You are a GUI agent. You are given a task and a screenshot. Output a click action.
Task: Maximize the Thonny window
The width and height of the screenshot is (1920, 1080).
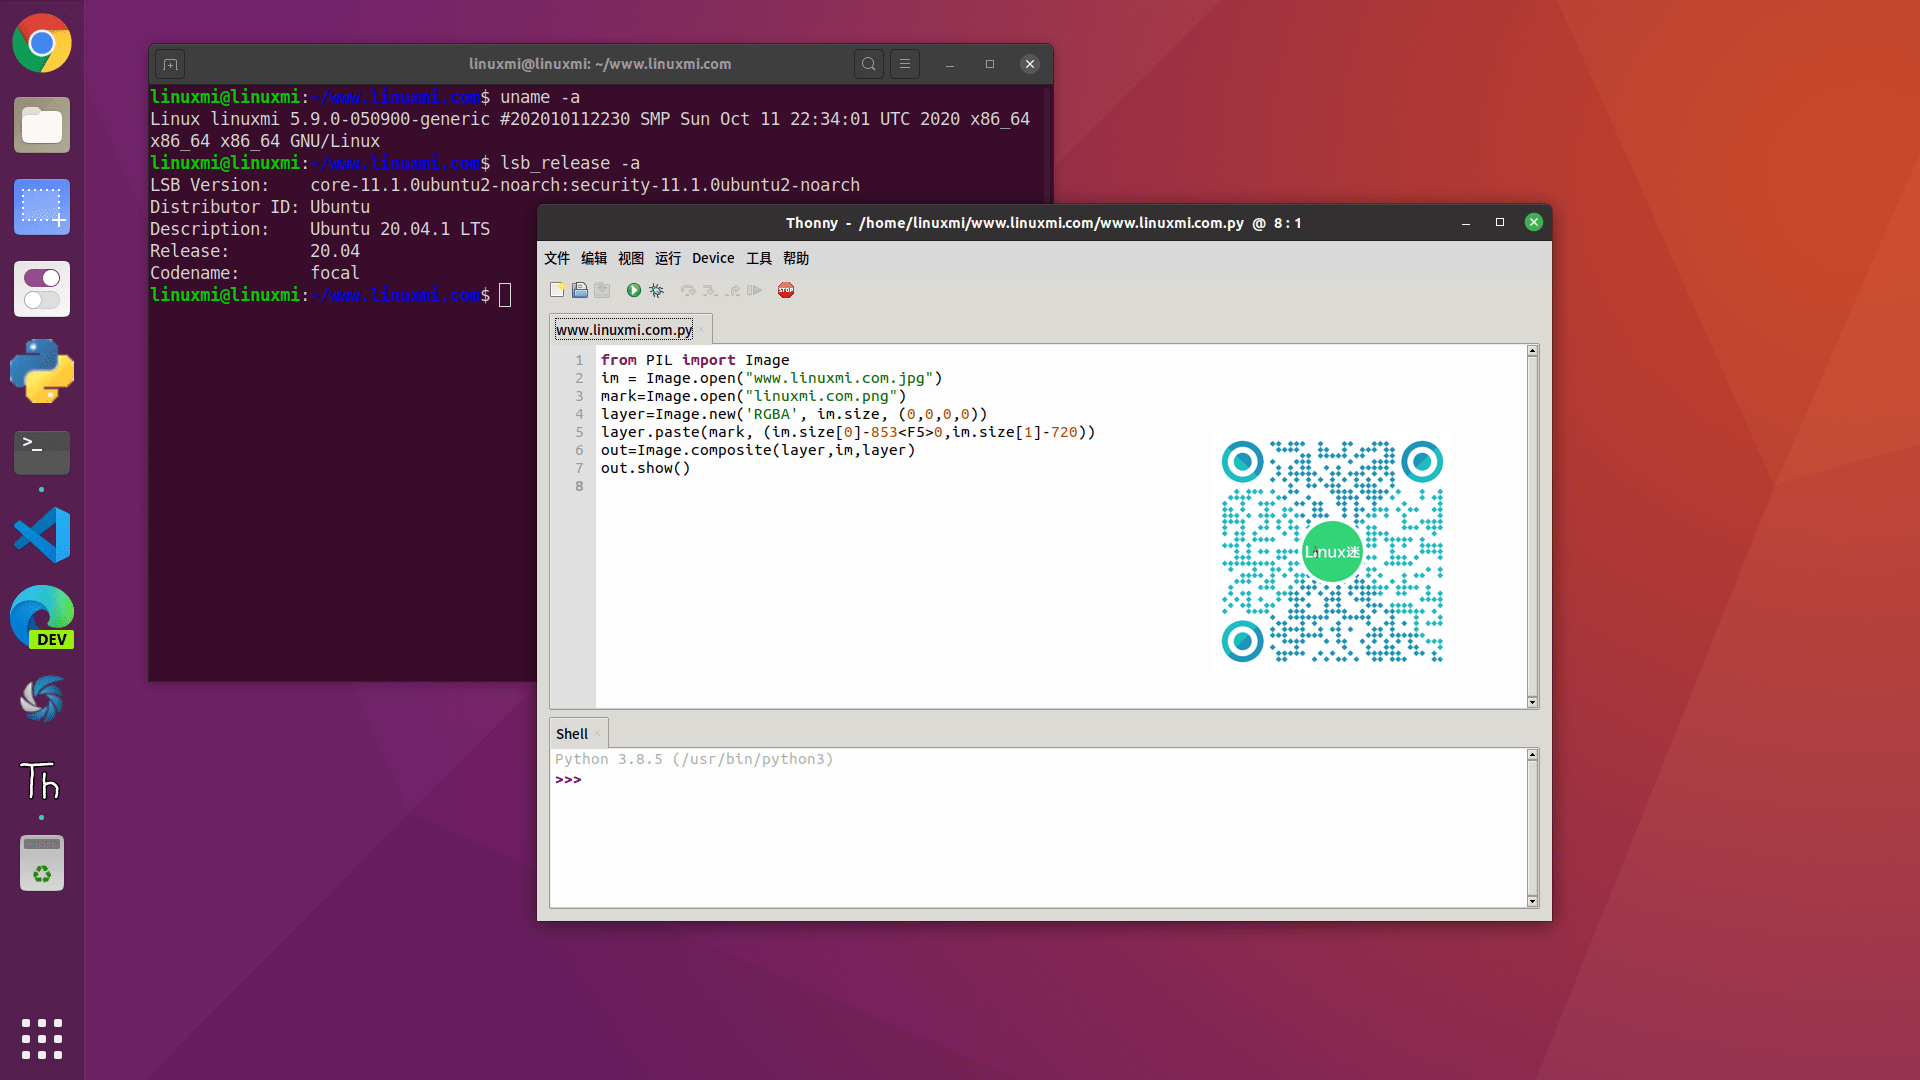pos(1500,222)
